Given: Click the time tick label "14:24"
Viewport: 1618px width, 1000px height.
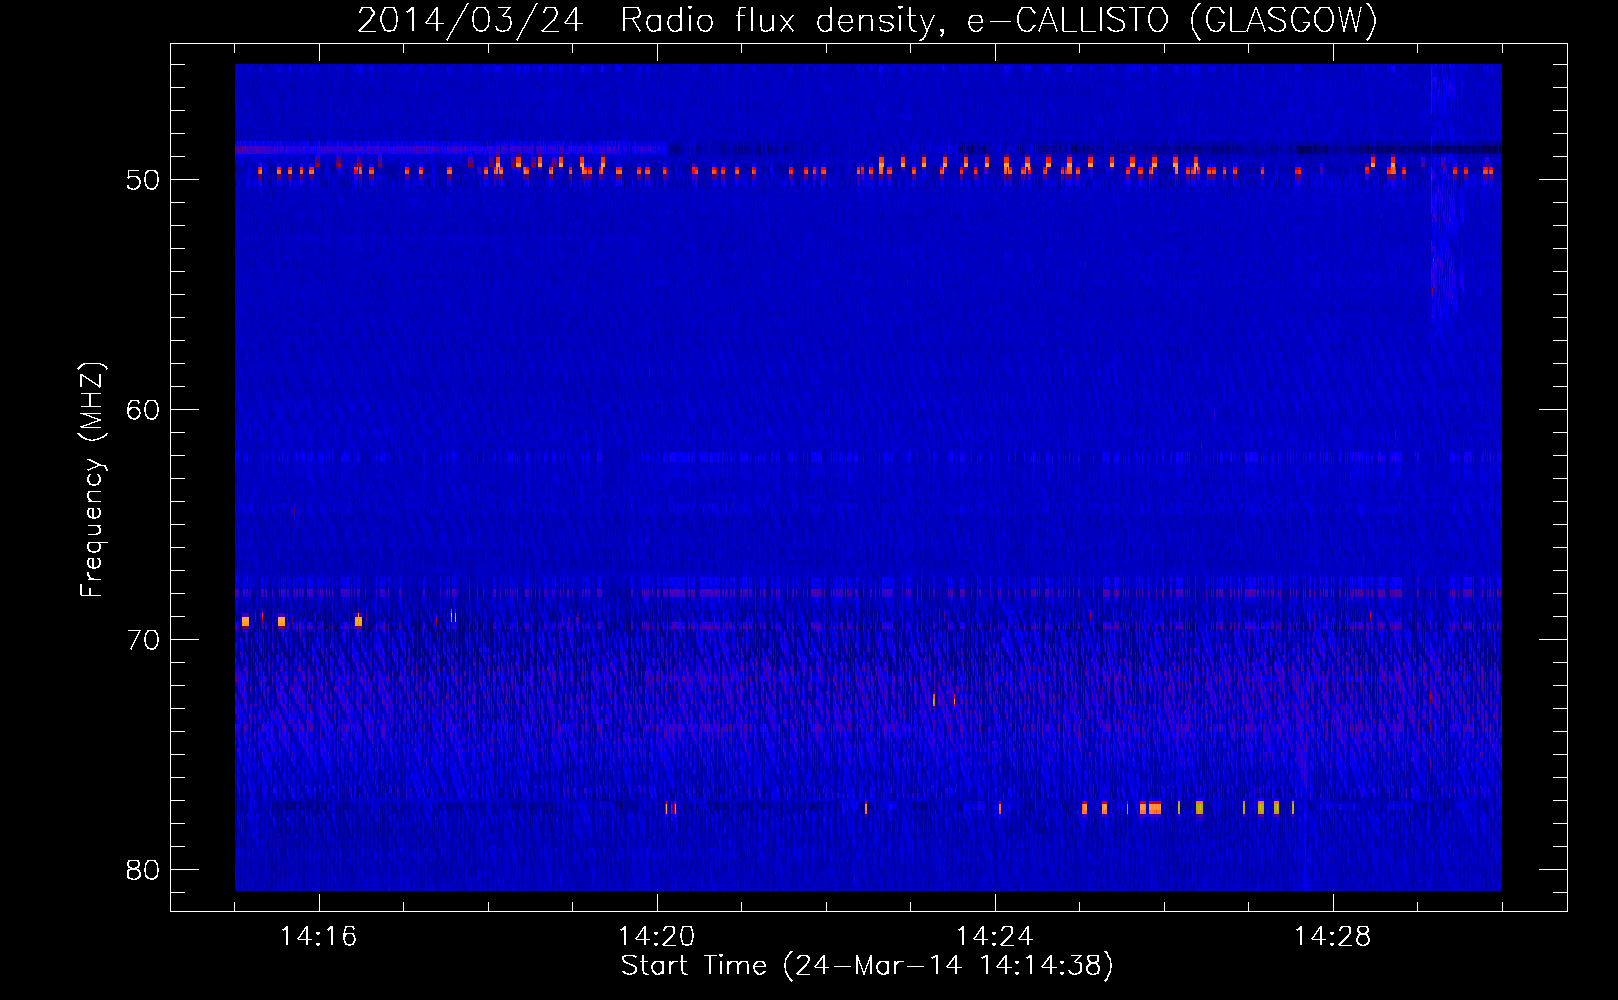Looking at the screenshot, I should pyautogui.click(x=994, y=937).
